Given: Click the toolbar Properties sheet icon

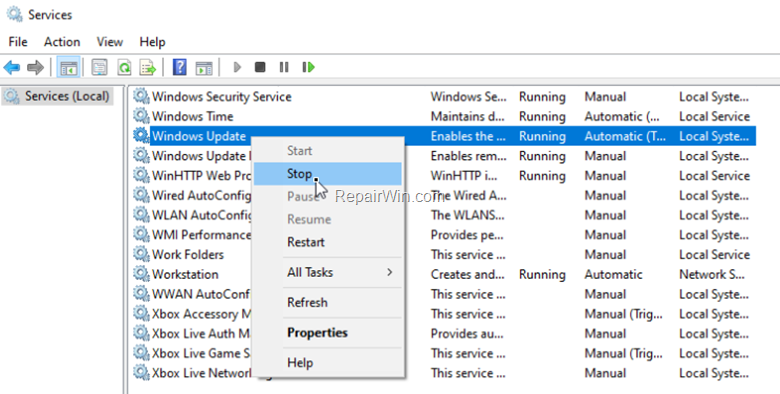Looking at the screenshot, I should point(99,67).
